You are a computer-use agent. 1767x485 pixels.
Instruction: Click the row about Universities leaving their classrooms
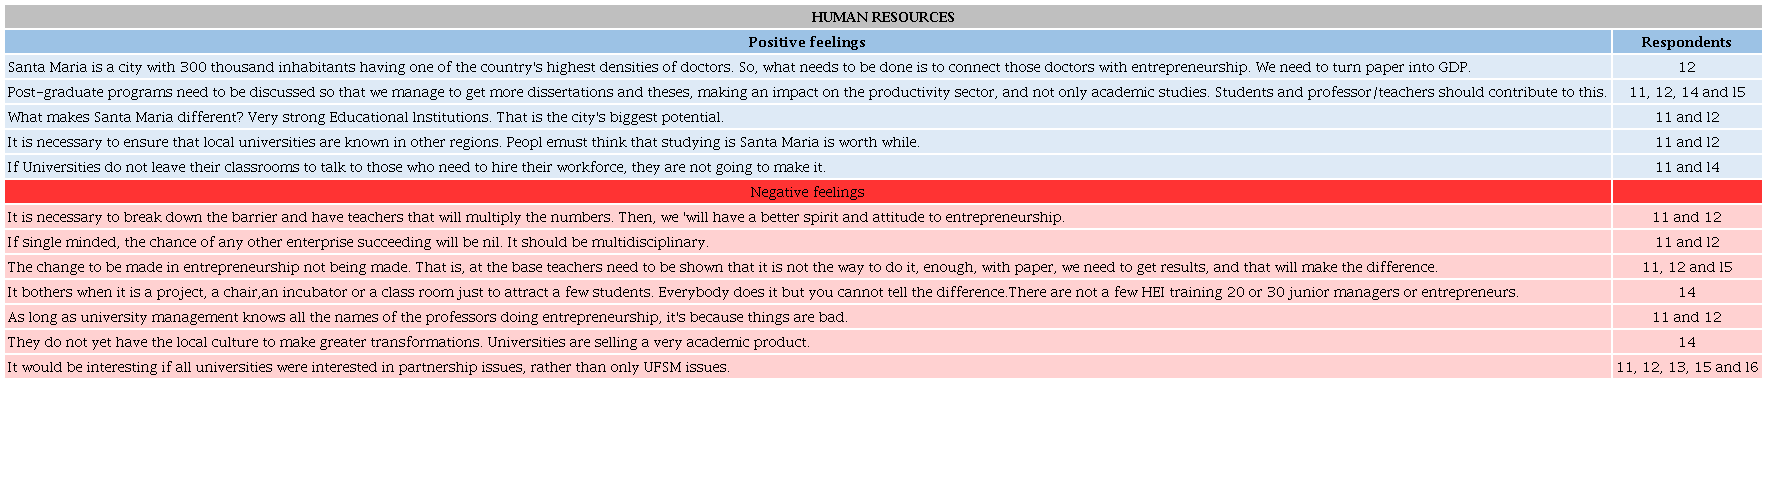pyautogui.click(x=416, y=167)
